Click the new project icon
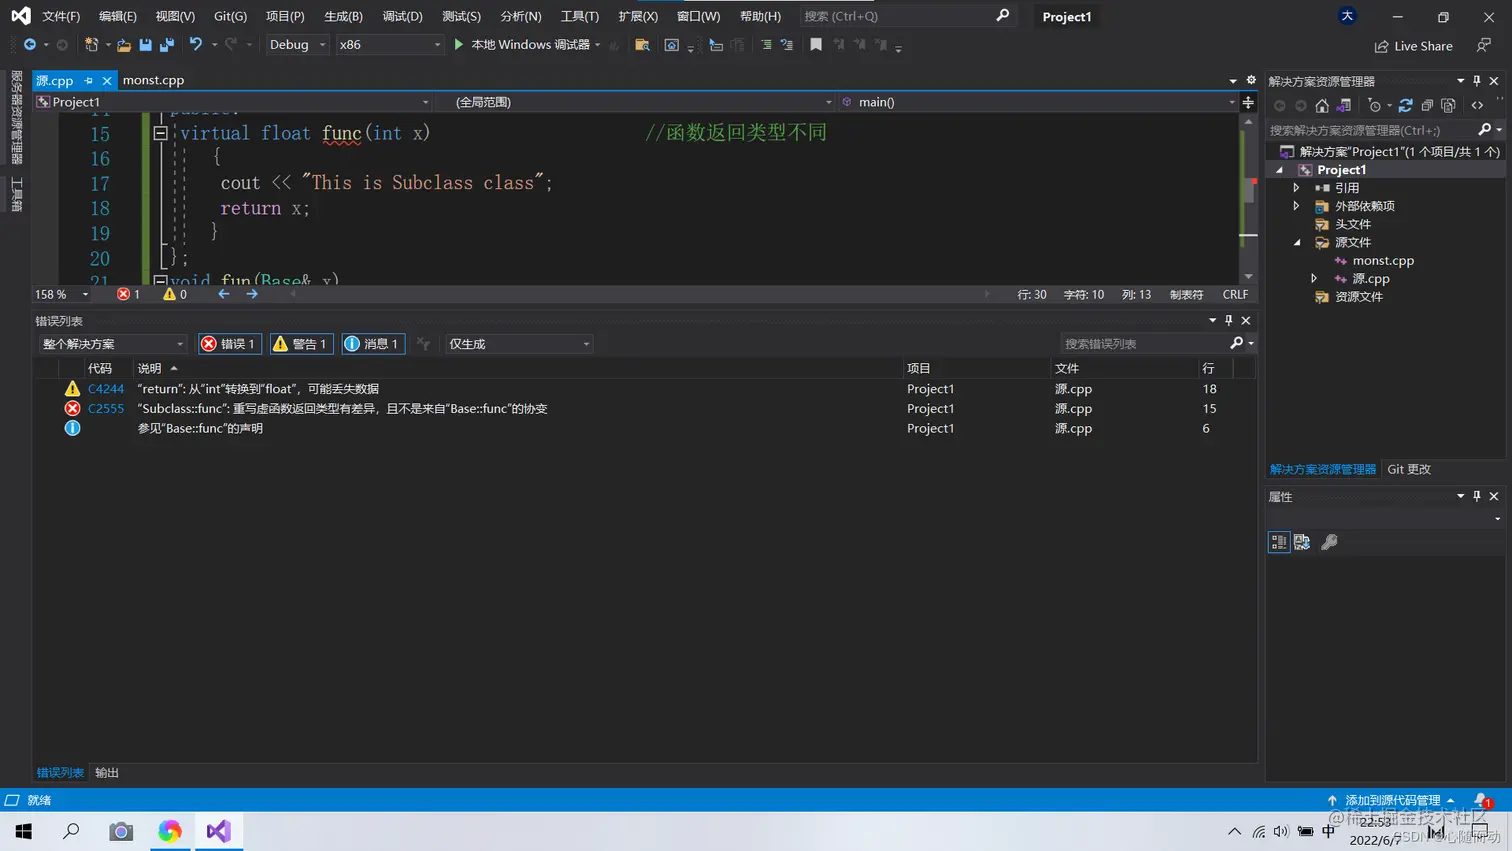This screenshot has width=1512, height=851. pos(91,45)
